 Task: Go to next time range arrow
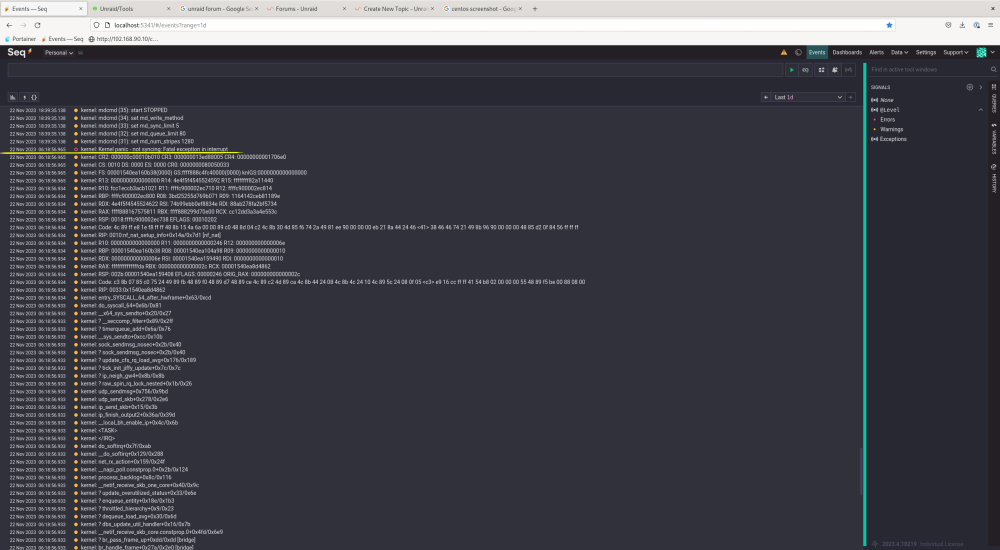pyautogui.click(x=850, y=97)
